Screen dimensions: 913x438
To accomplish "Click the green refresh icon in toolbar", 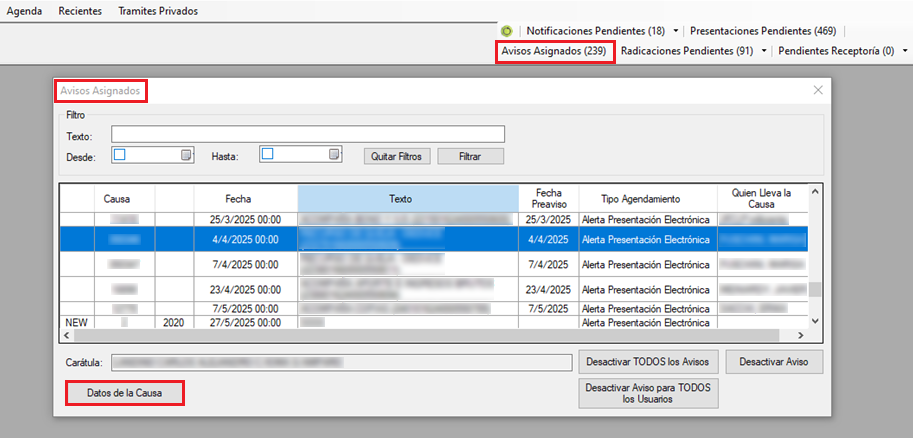I will click(507, 31).
